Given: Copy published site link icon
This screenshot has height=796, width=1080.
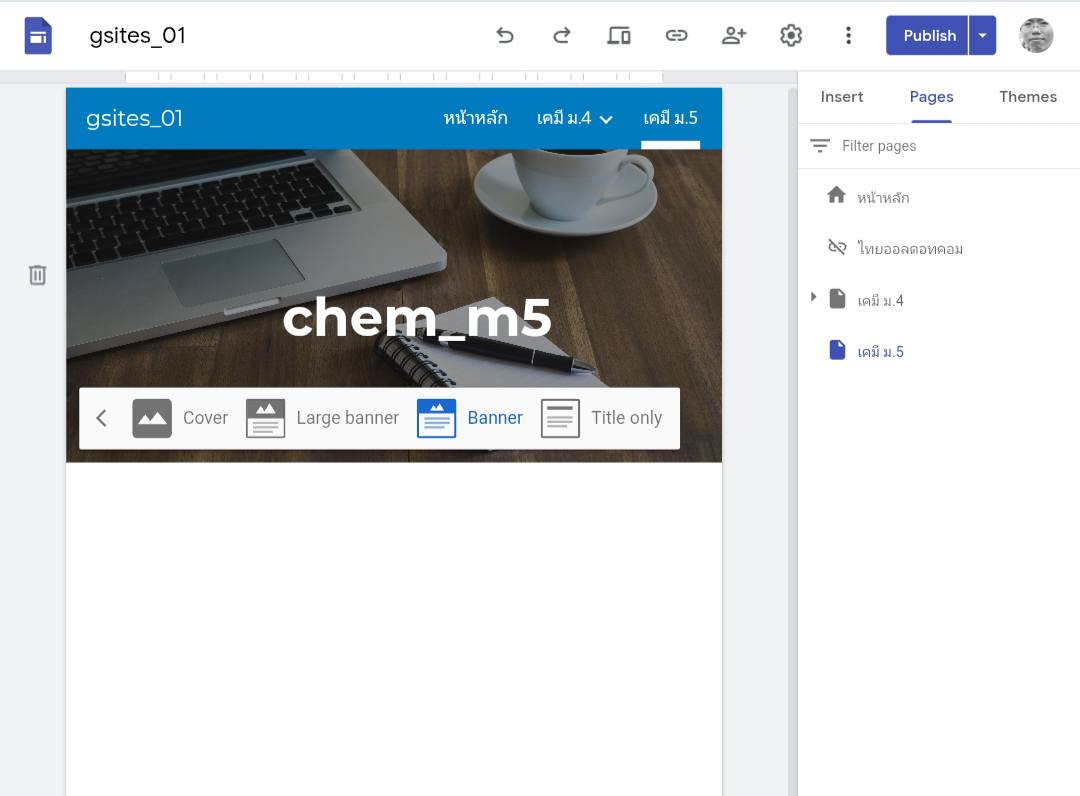Looking at the screenshot, I should (676, 36).
